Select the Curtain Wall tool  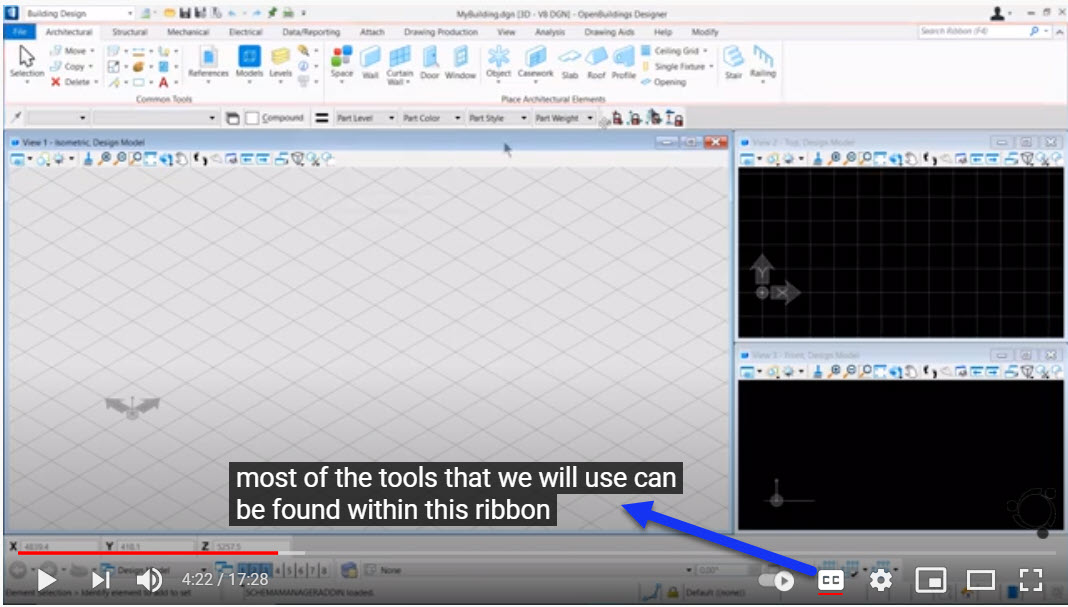400,64
